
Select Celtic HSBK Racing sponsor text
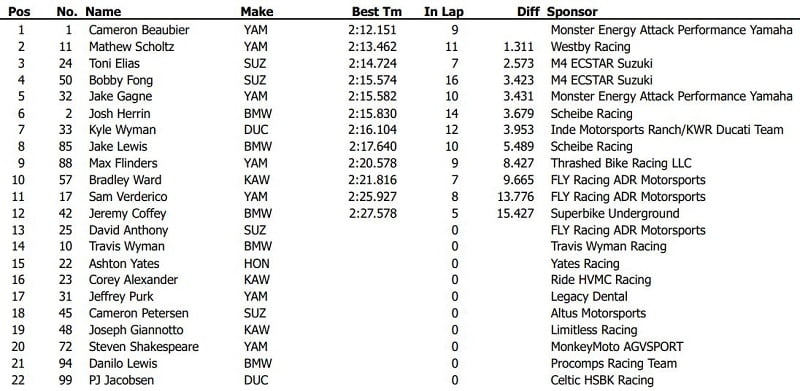click(602, 380)
